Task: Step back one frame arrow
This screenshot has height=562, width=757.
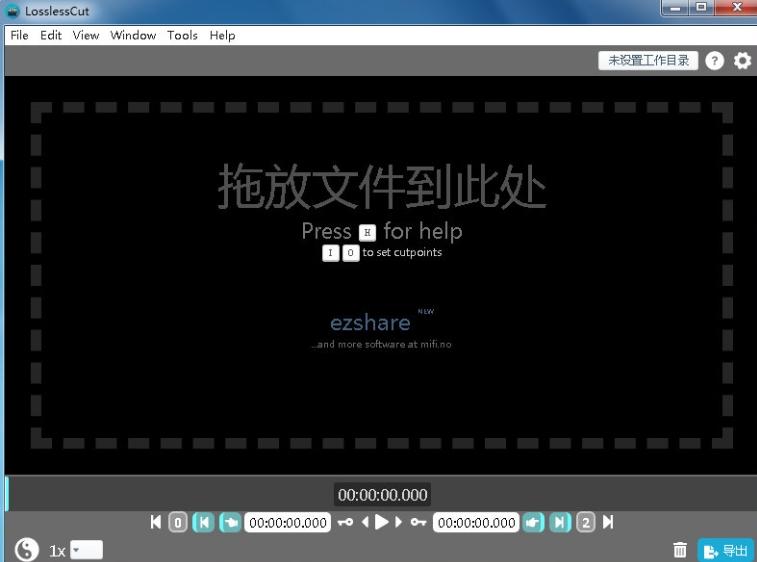Action: pos(365,522)
